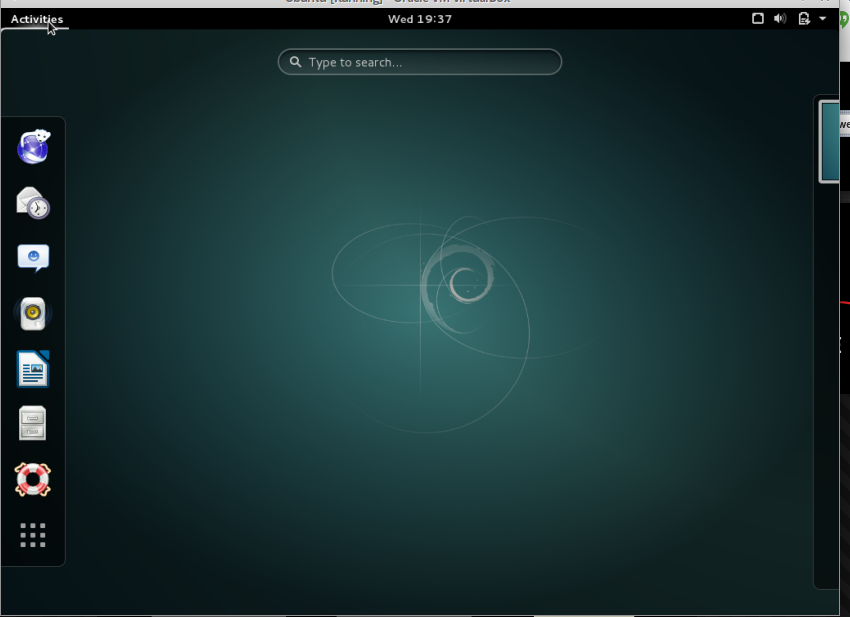Viewport: 850px width, 617px height.
Task: Expand the system menu arrow
Action: (823, 19)
